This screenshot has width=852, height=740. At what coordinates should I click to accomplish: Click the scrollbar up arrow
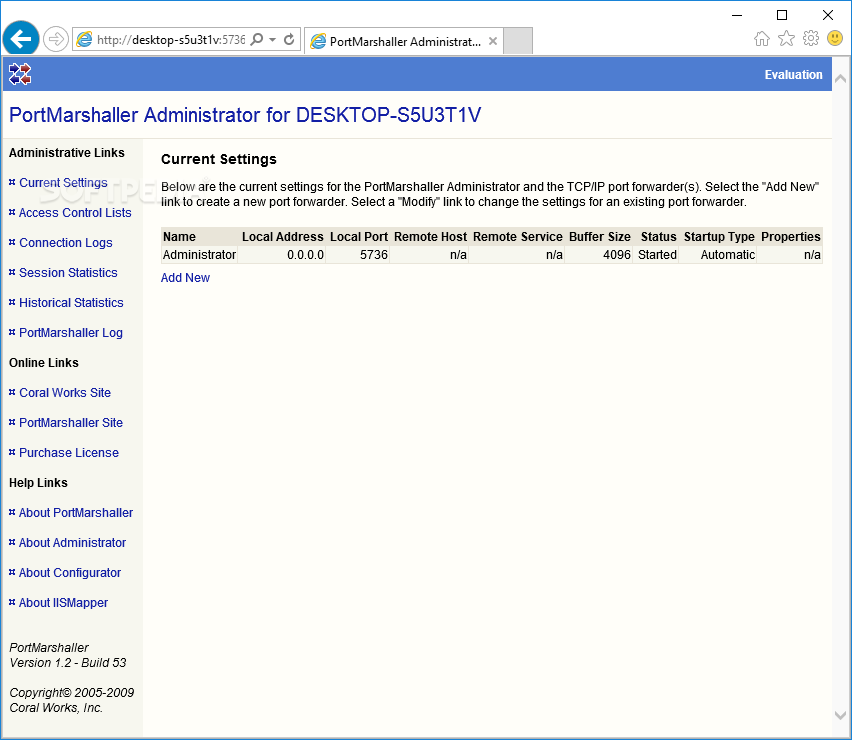(x=840, y=79)
